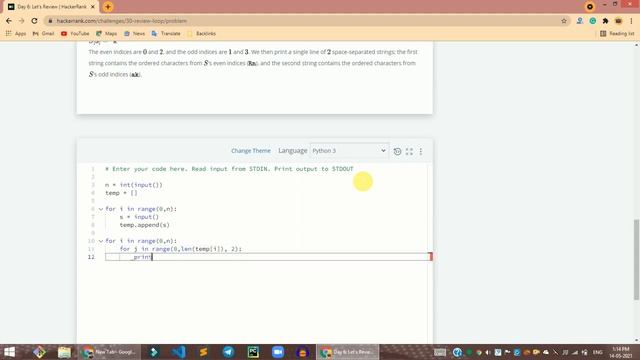This screenshot has height=360, width=640.
Task: Open the Maps bookmark
Action: 107,33
